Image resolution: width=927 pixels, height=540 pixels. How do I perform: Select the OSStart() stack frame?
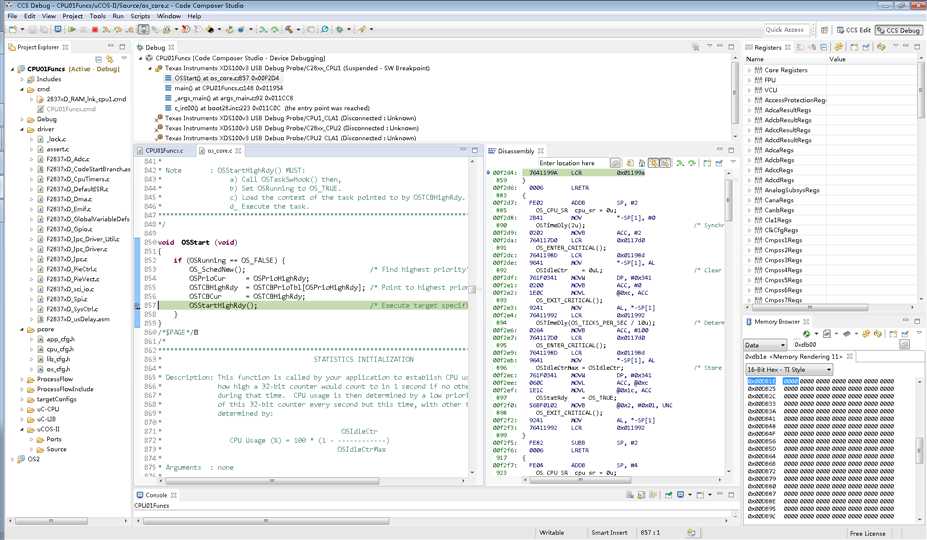point(227,78)
